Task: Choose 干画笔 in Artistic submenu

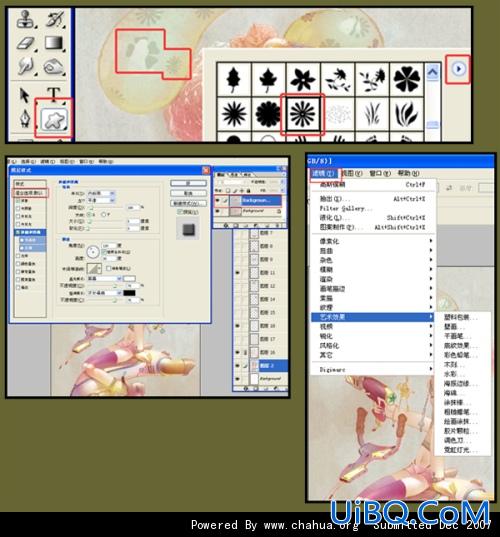Action: coord(462,336)
